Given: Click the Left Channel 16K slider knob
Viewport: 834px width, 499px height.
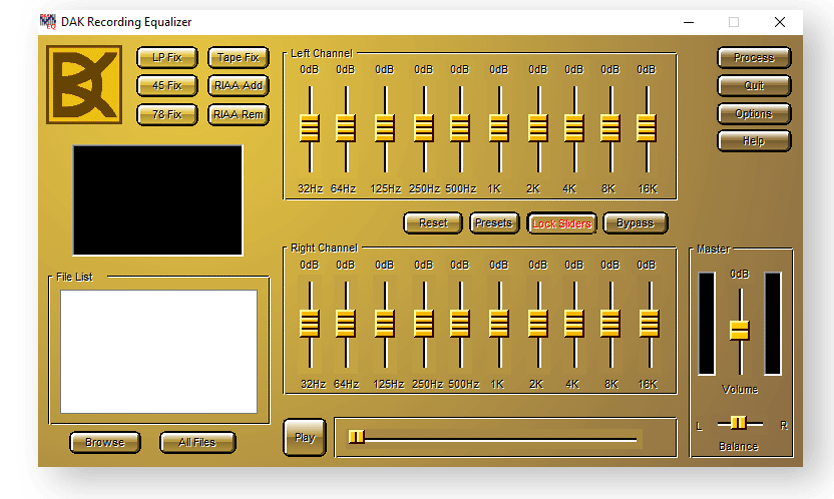Looking at the screenshot, I should (646, 128).
